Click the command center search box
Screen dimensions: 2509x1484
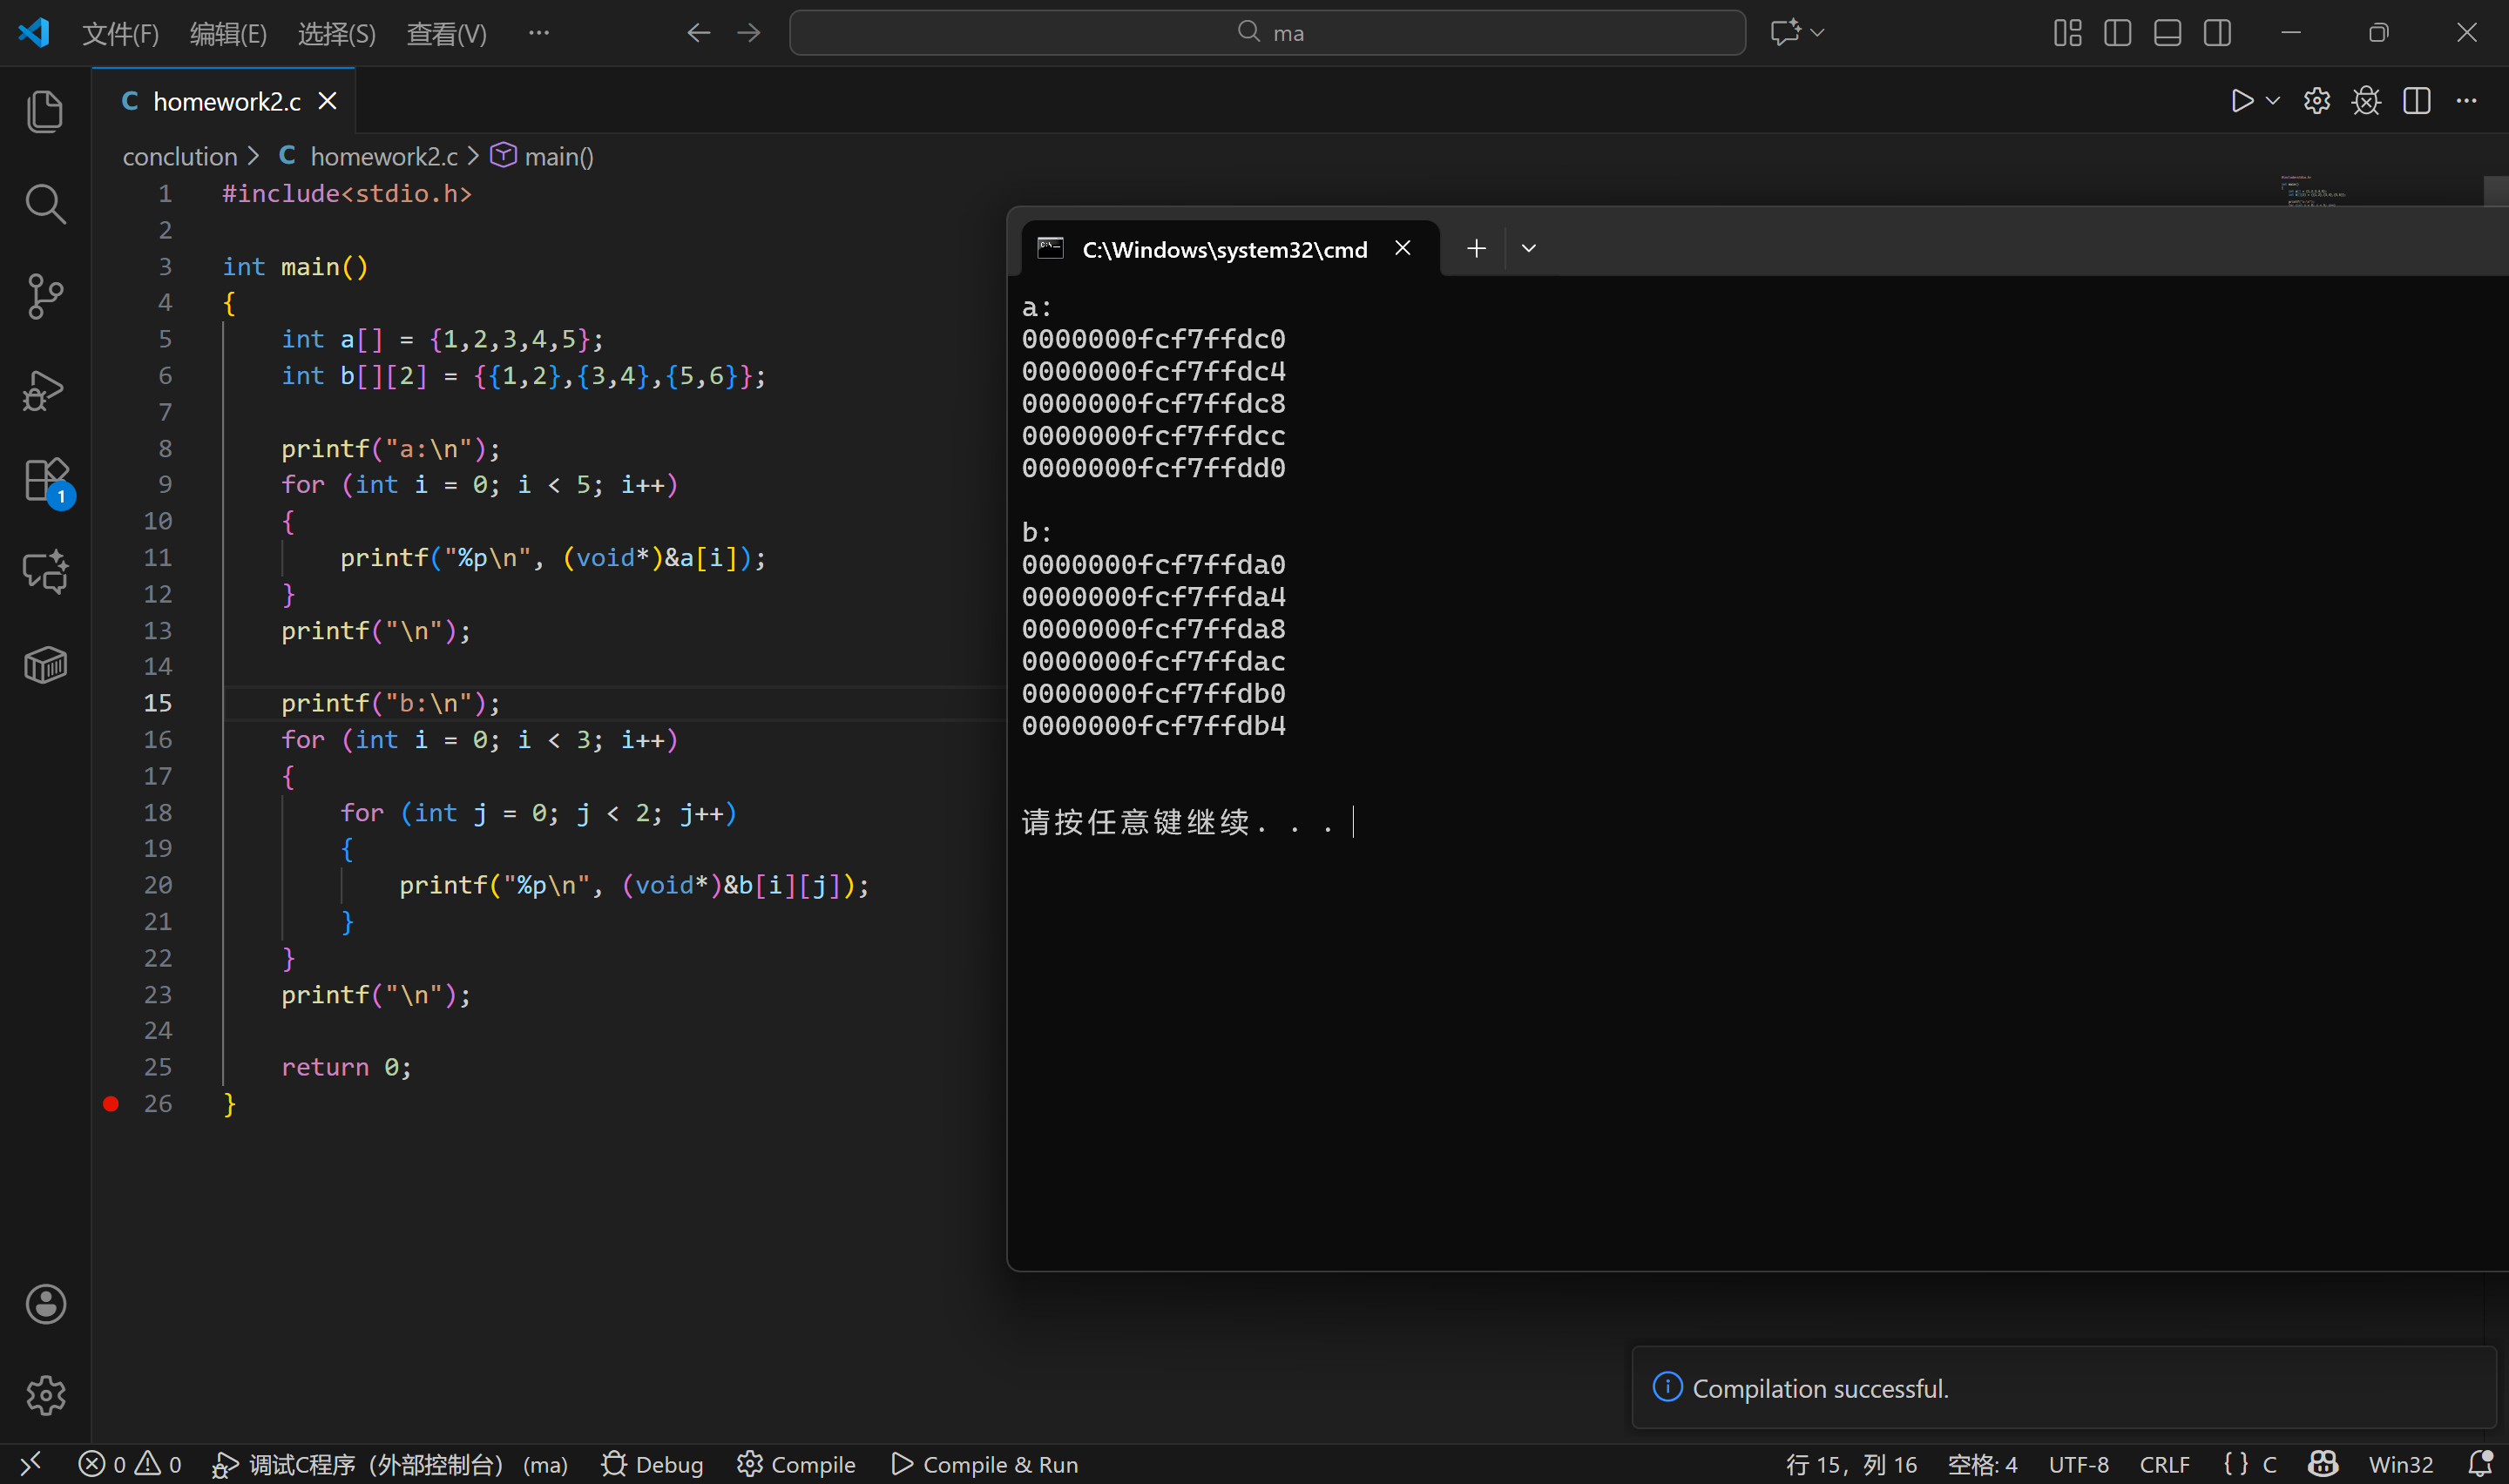point(1267,33)
